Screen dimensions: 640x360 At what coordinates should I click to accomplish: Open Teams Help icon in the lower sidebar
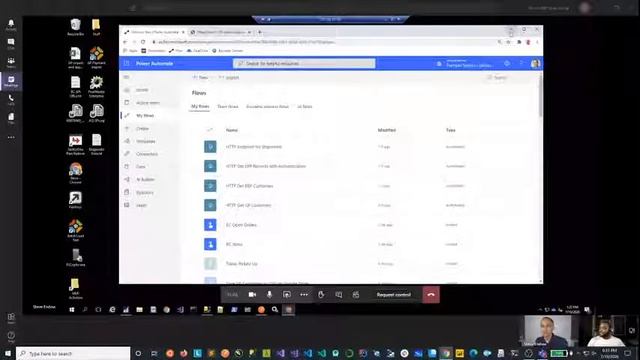(x=11, y=337)
